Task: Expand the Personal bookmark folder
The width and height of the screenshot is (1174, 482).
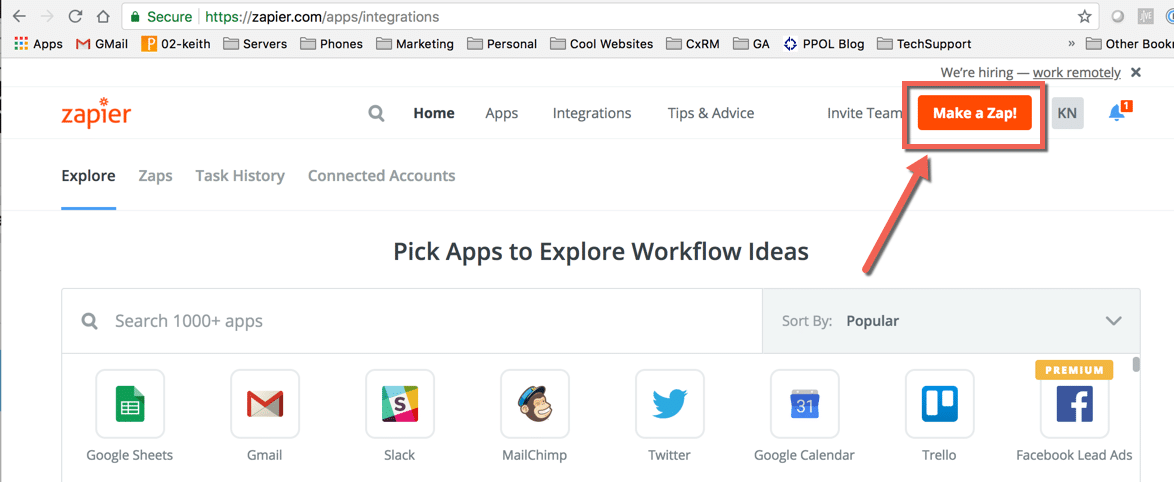Action: [502, 44]
